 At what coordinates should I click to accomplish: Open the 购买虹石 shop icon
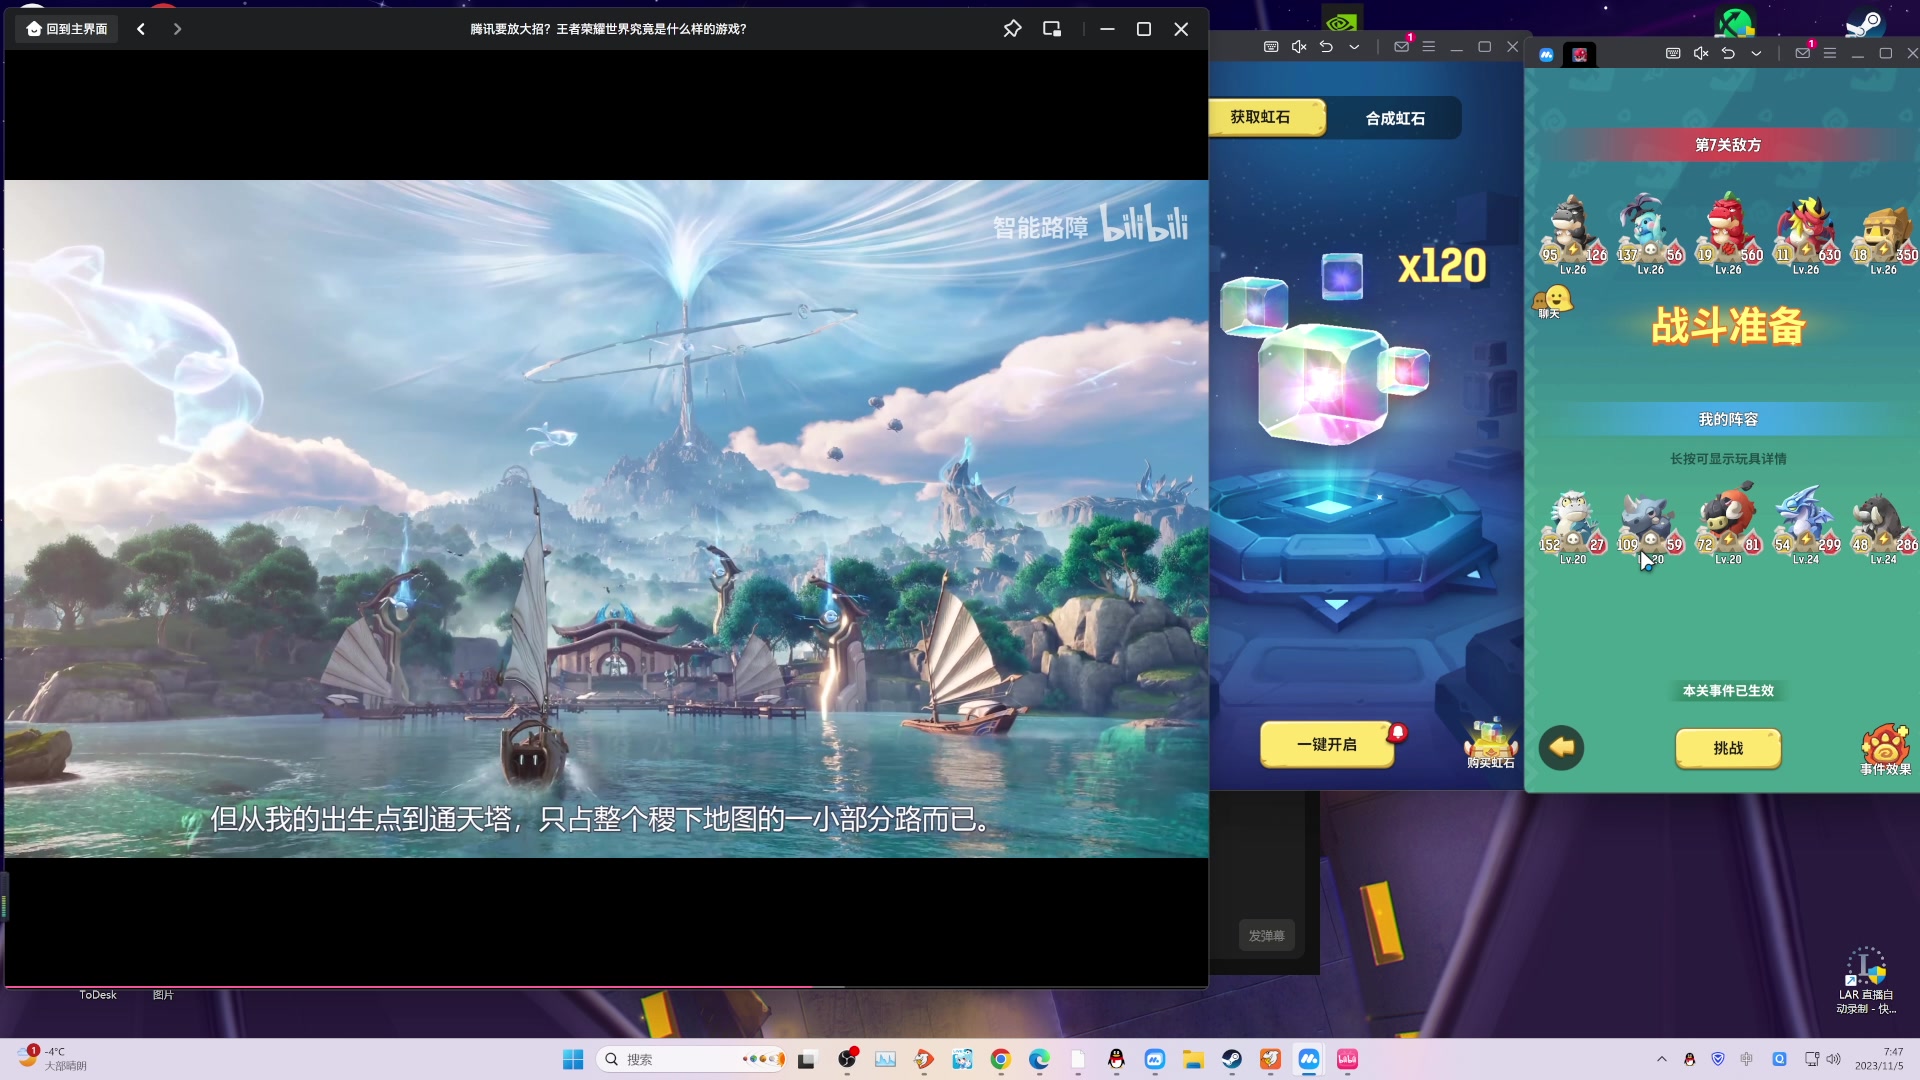click(1490, 745)
